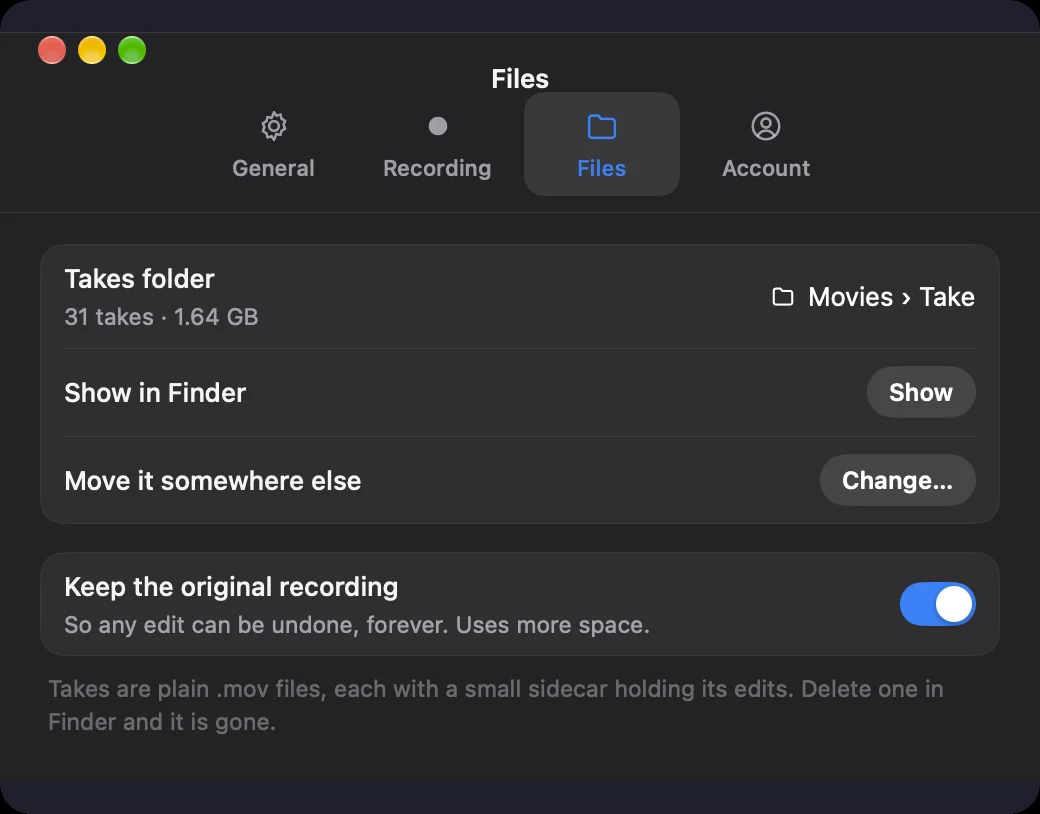The width and height of the screenshot is (1040, 814).
Task: Open the General tab gear icon
Action: click(x=273, y=126)
